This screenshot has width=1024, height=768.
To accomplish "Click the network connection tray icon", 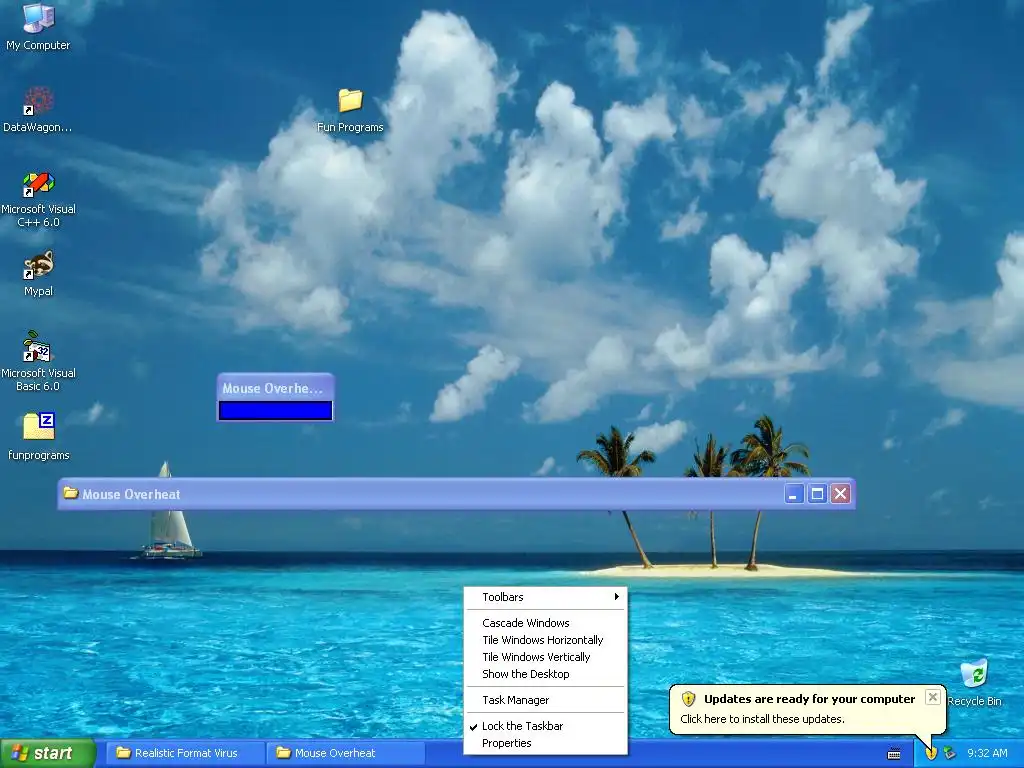I will pyautogui.click(x=950, y=754).
